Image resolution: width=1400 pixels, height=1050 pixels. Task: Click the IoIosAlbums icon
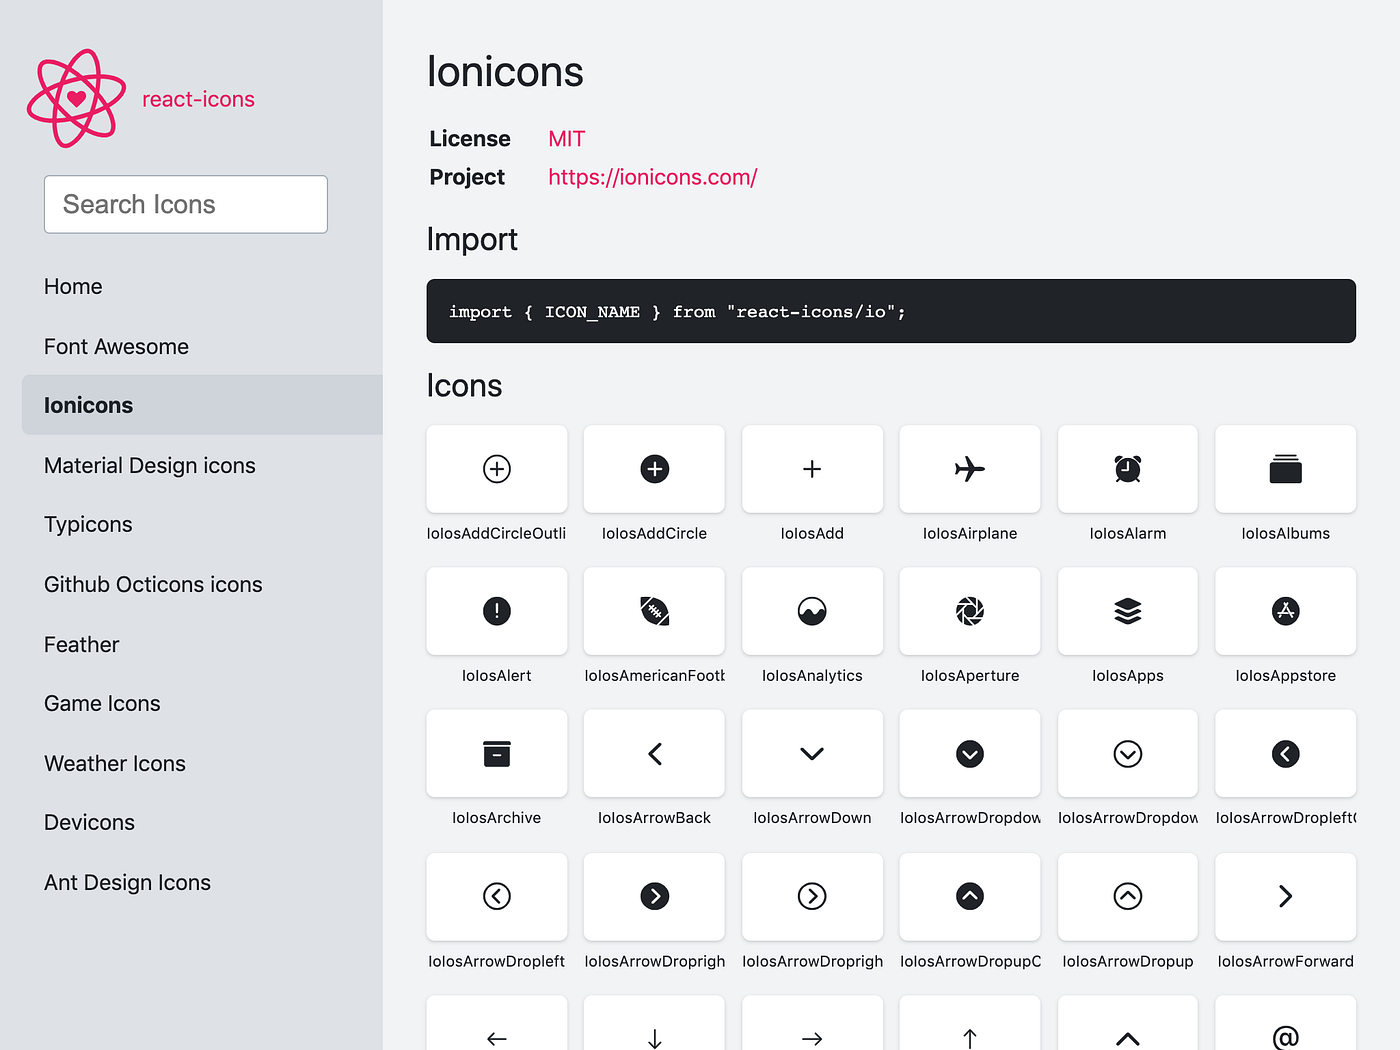1285,469
